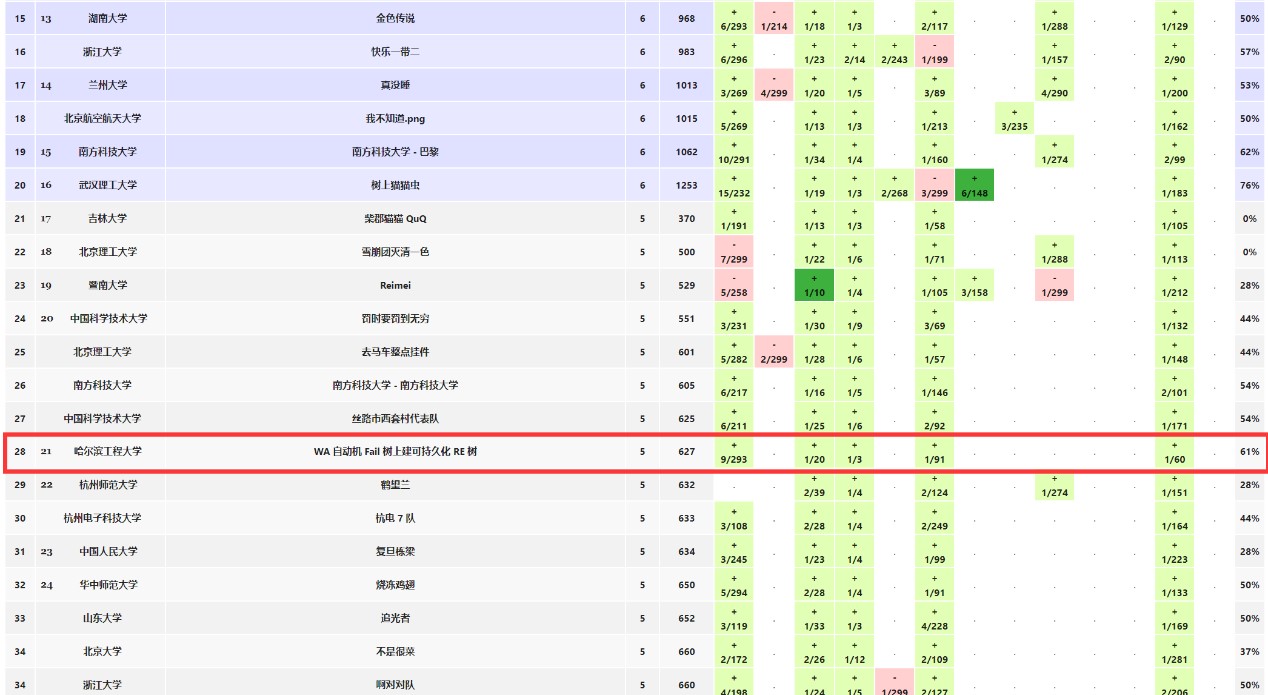Click the penalty total 1253
1268x695 pixels.
(686, 185)
